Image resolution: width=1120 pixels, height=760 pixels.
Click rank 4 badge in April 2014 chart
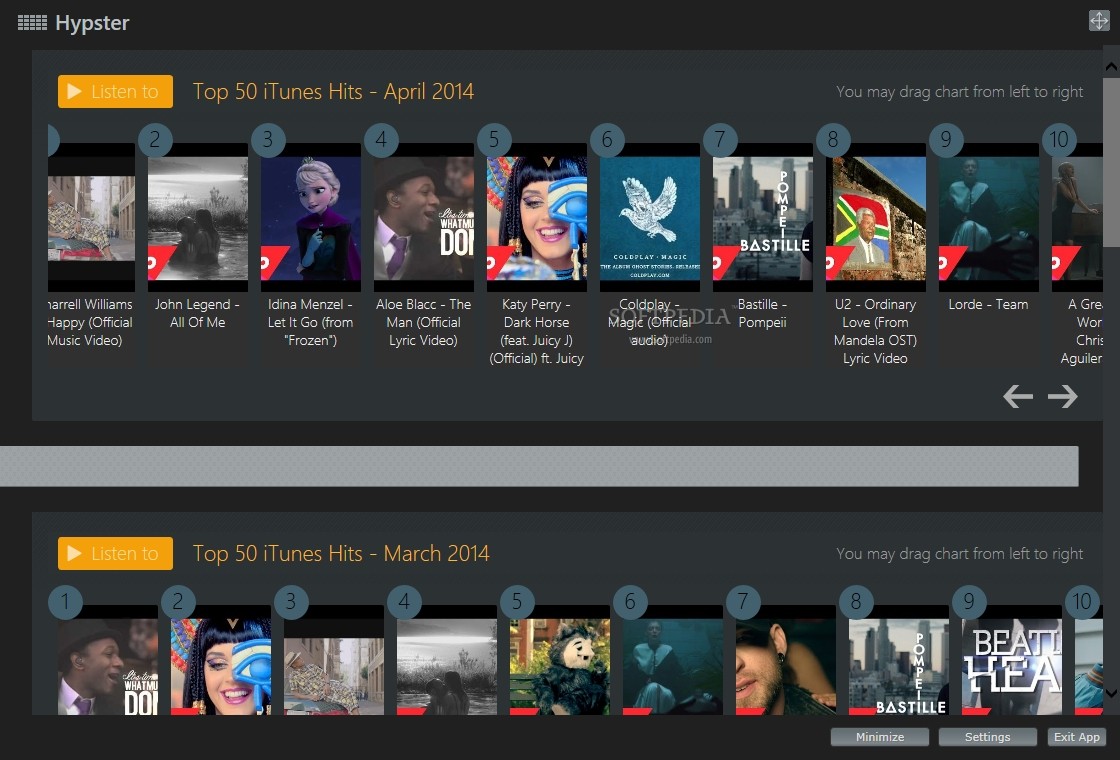point(381,139)
